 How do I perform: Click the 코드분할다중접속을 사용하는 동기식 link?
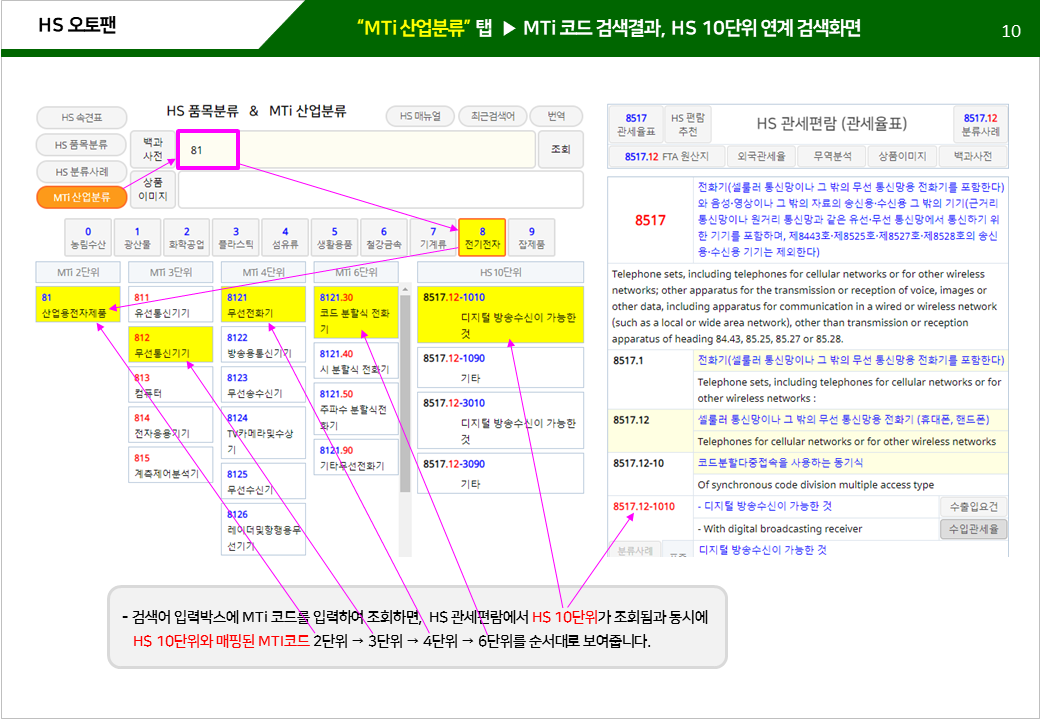(780, 463)
